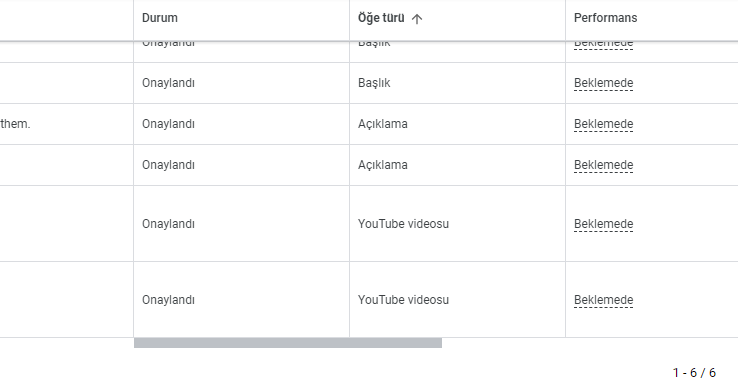Open Beklemede link in the first YouTube videosu row
This screenshot has width=738, height=392.
click(x=603, y=224)
